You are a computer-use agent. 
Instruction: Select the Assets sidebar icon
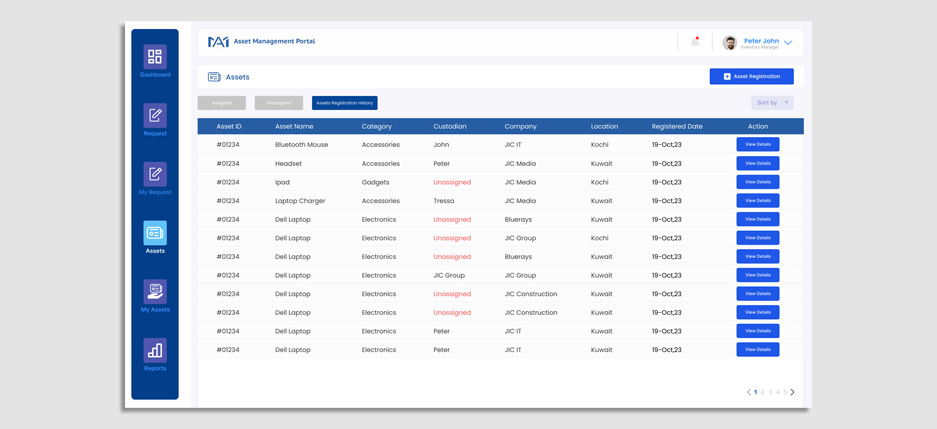155,233
